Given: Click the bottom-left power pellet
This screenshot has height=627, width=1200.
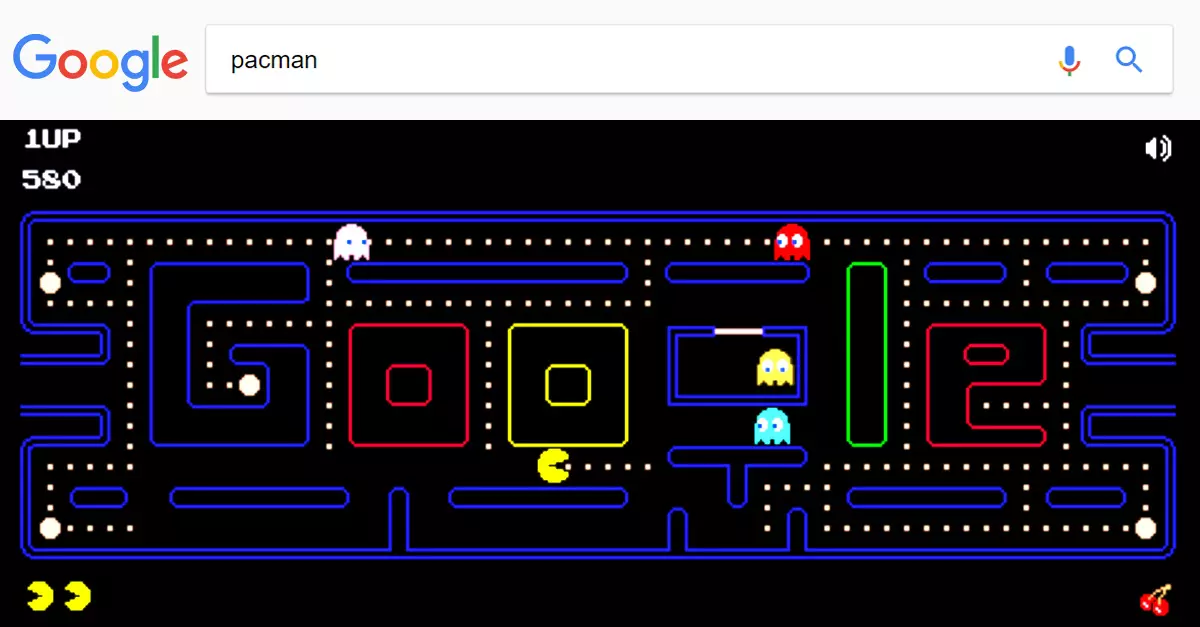Looking at the screenshot, I should (50, 527).
